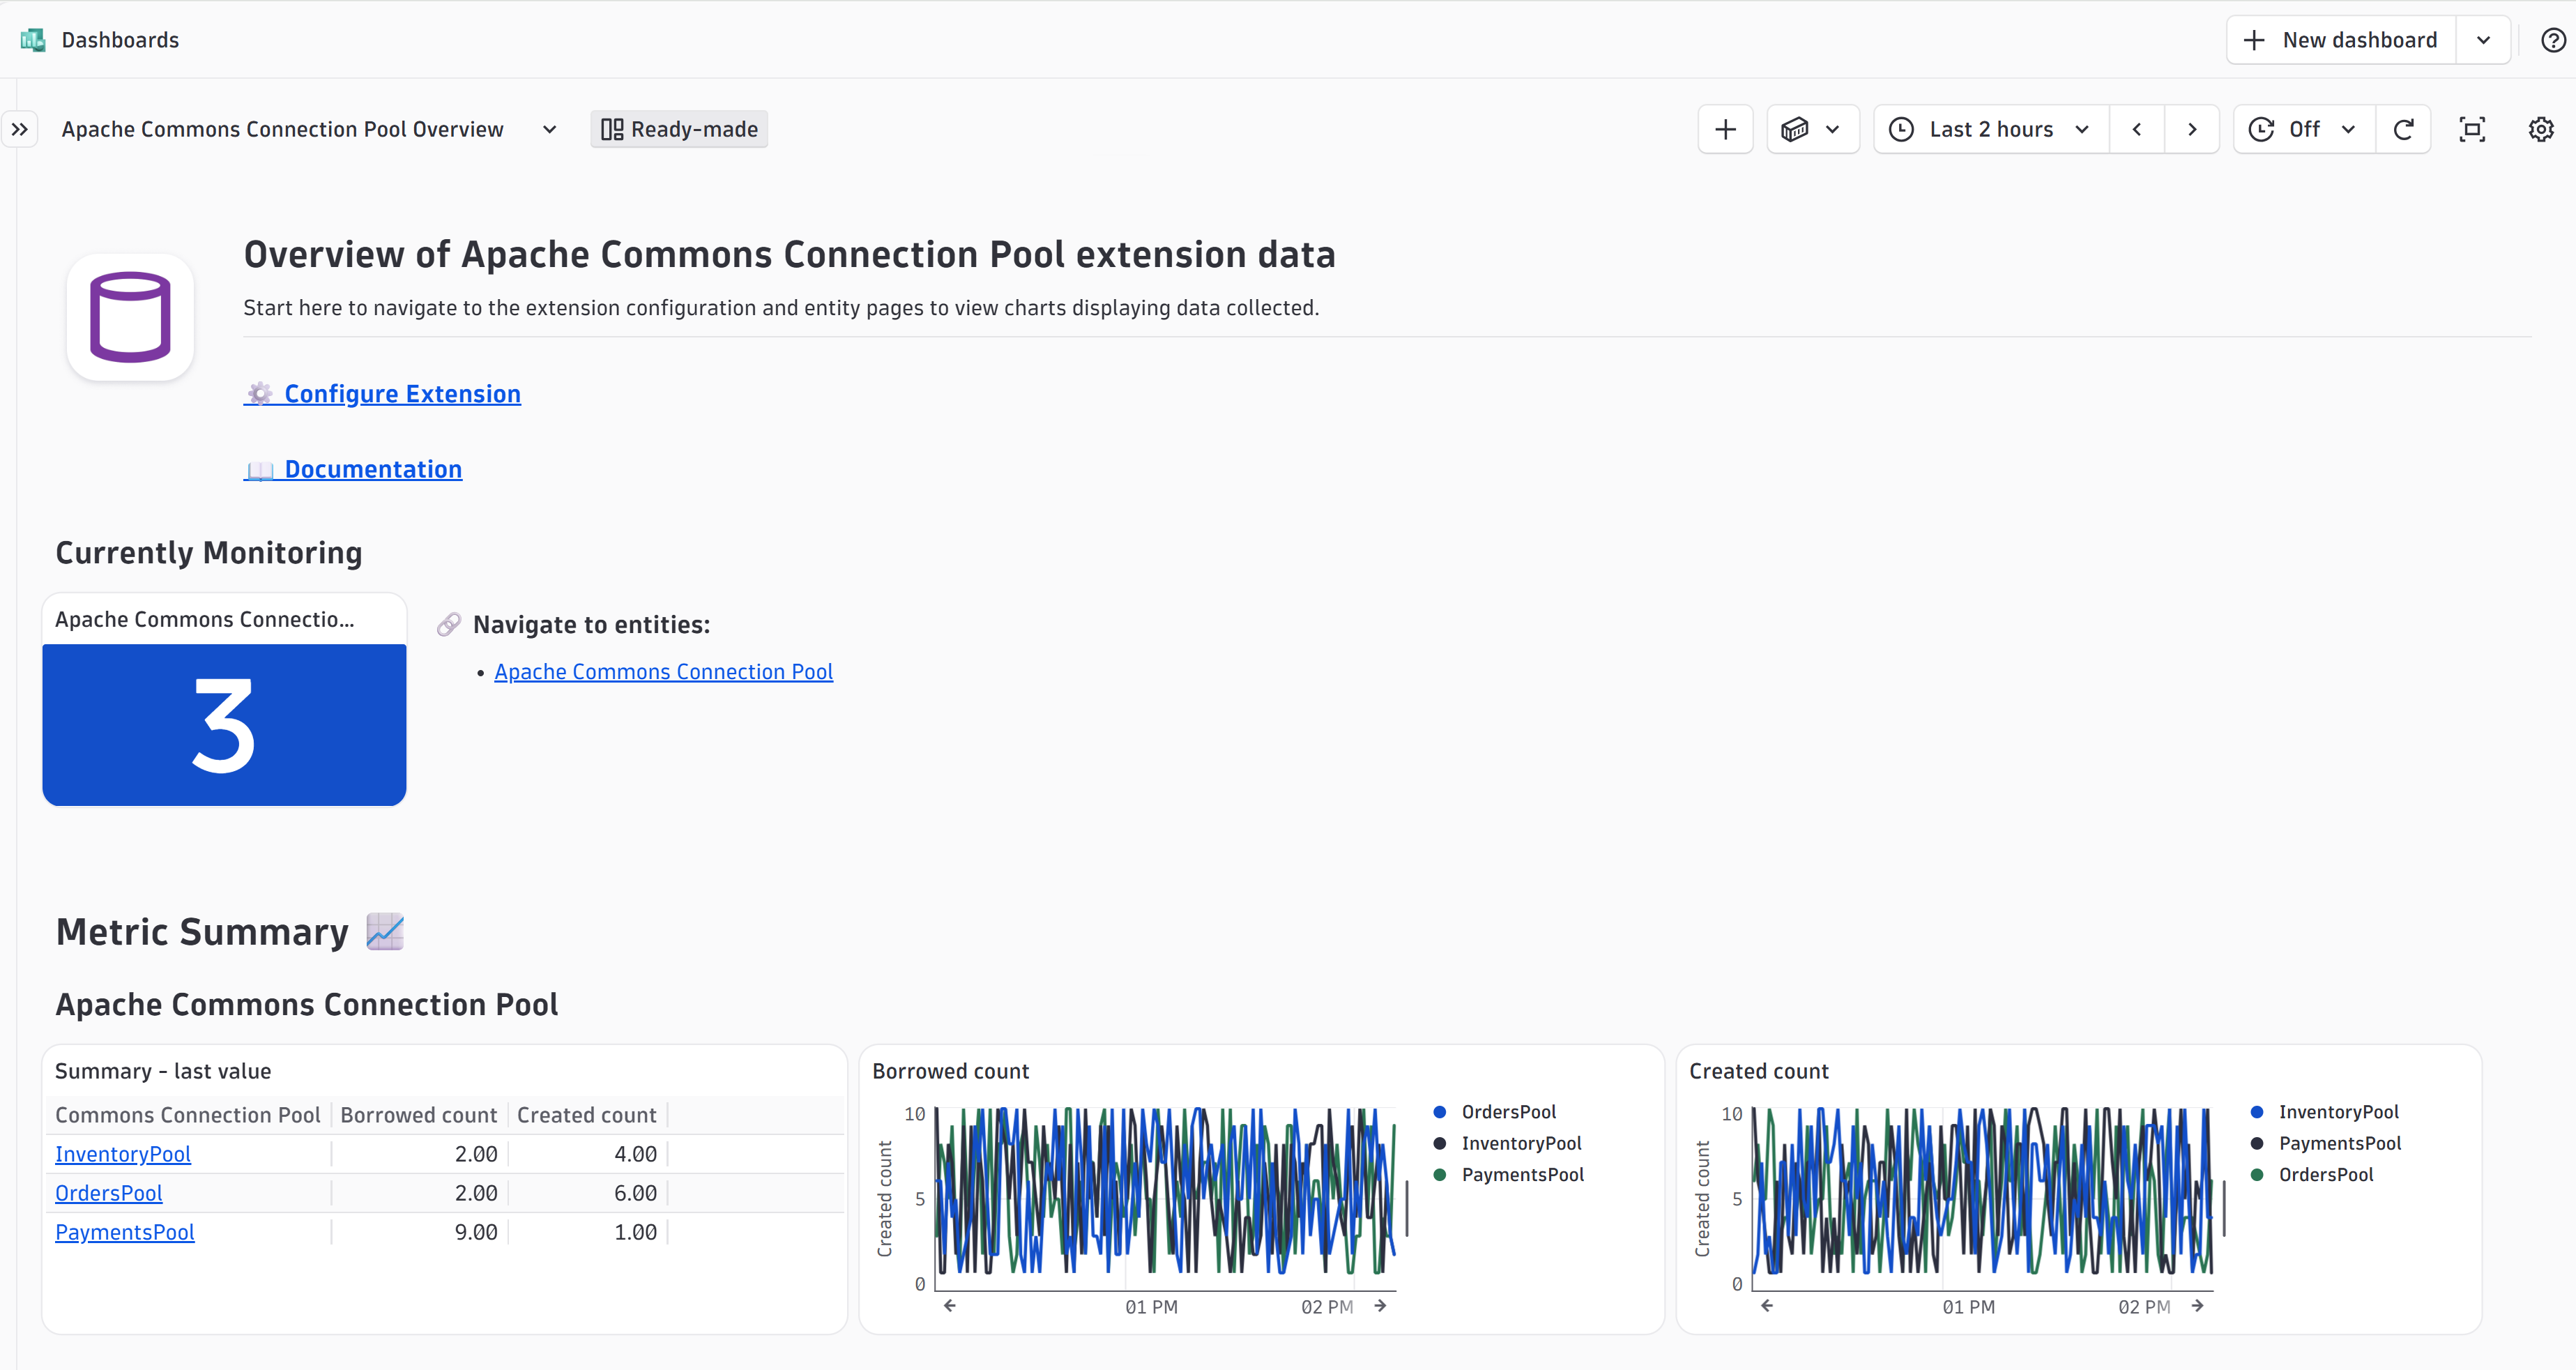Open dashboard settings gear
This screenshot has height=1370, width=2576.
[2541, 129]
